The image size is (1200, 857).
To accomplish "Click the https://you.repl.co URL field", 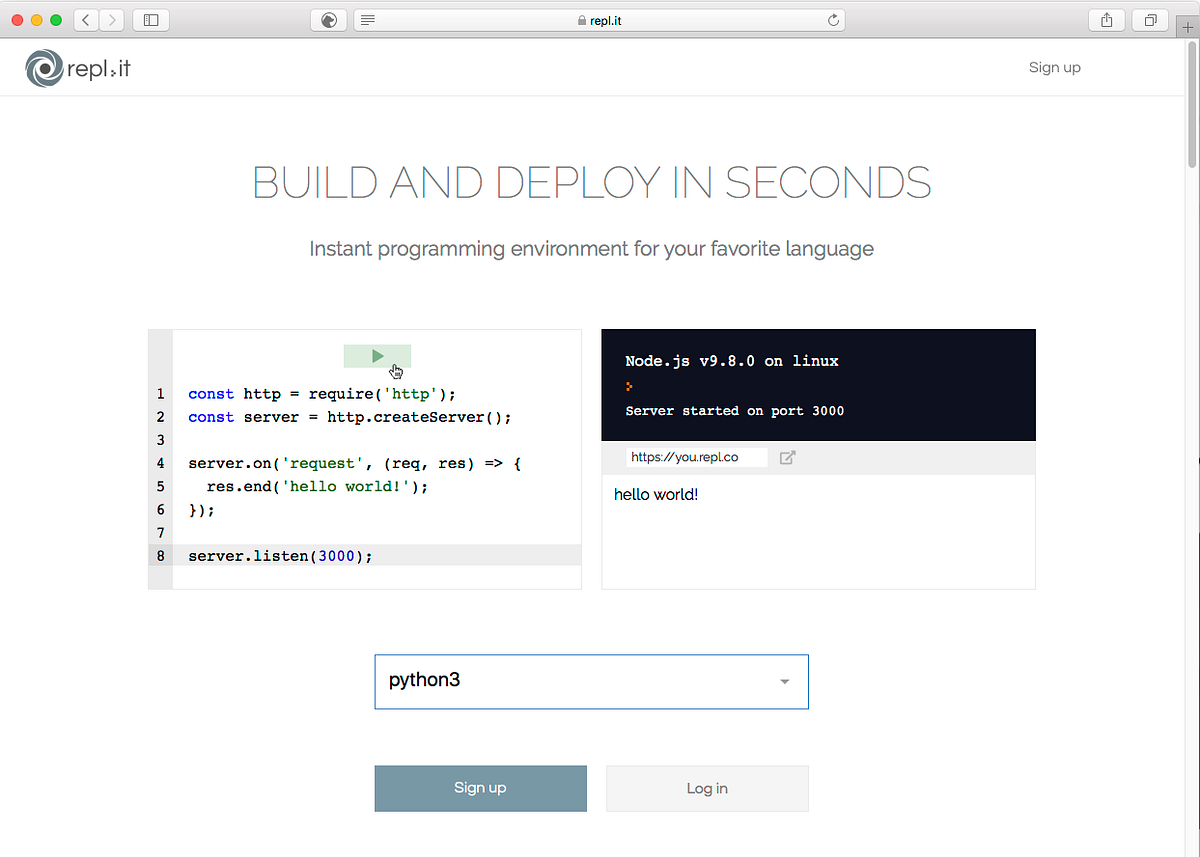I will pos(697,456).
